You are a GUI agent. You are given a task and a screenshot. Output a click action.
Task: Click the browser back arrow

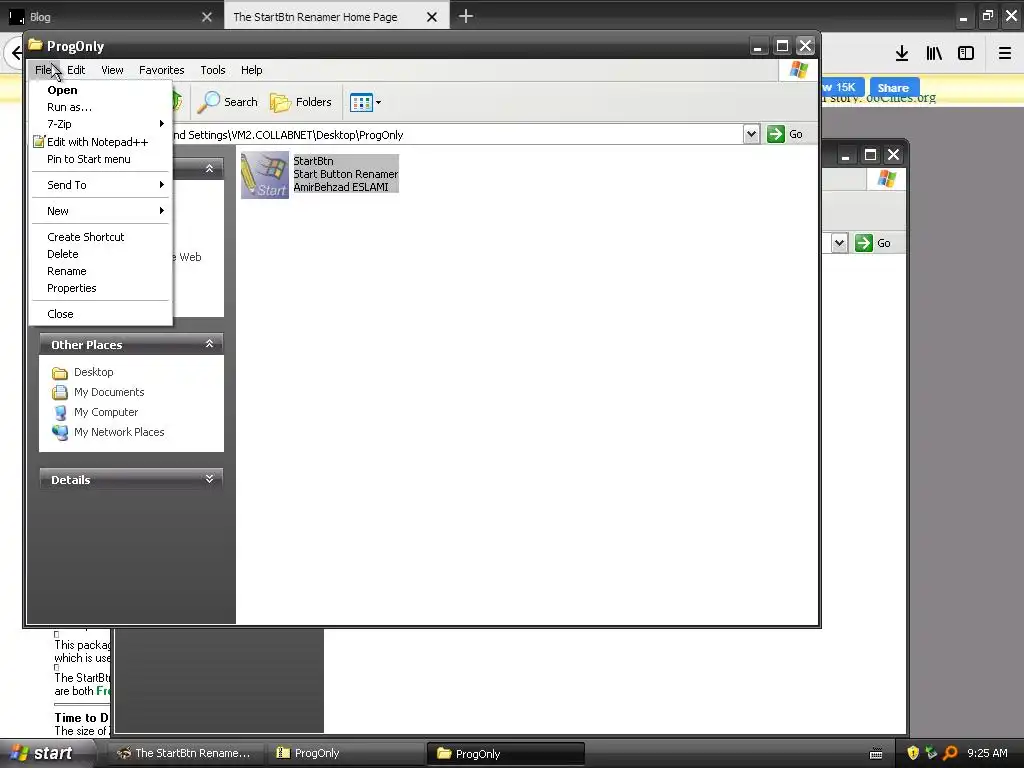[16, 54]
